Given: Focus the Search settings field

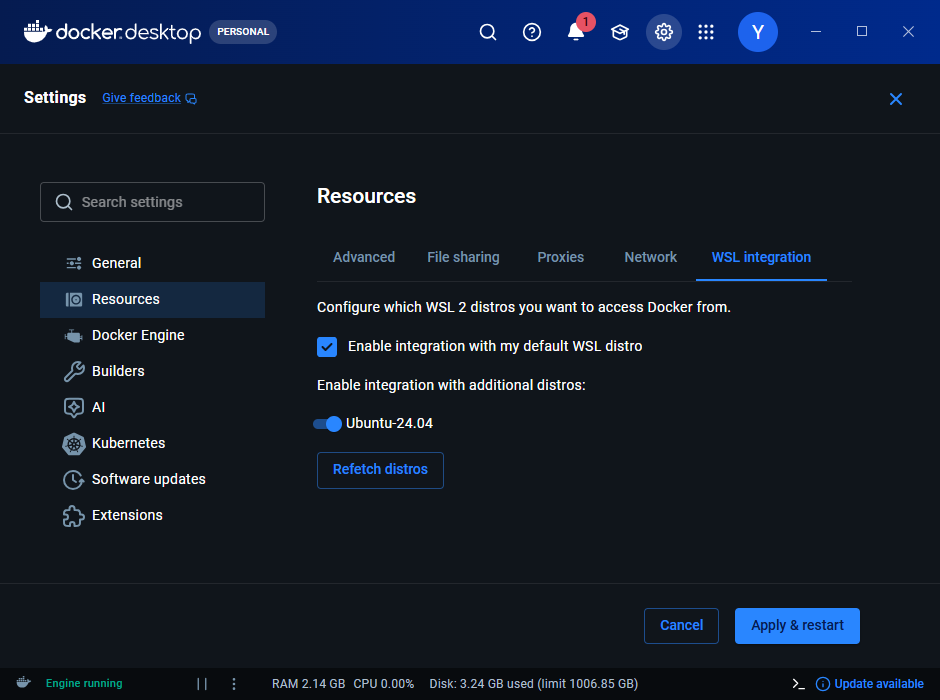Looking at the screenshot, I should pyautogui.click(x=152, y=202).
